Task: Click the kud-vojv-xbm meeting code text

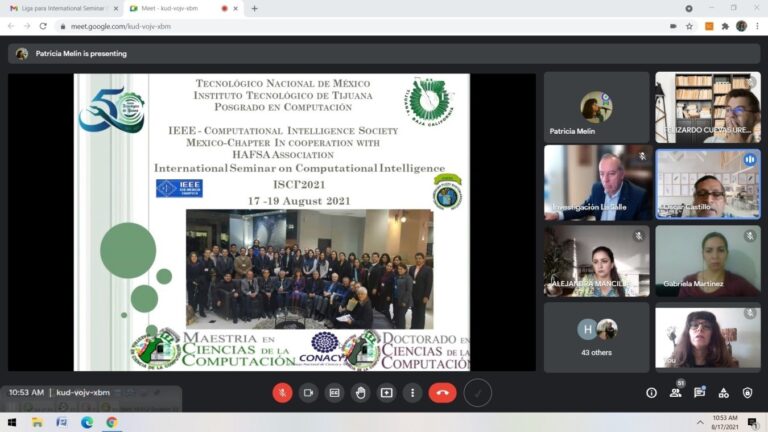Action: point(83,392)
